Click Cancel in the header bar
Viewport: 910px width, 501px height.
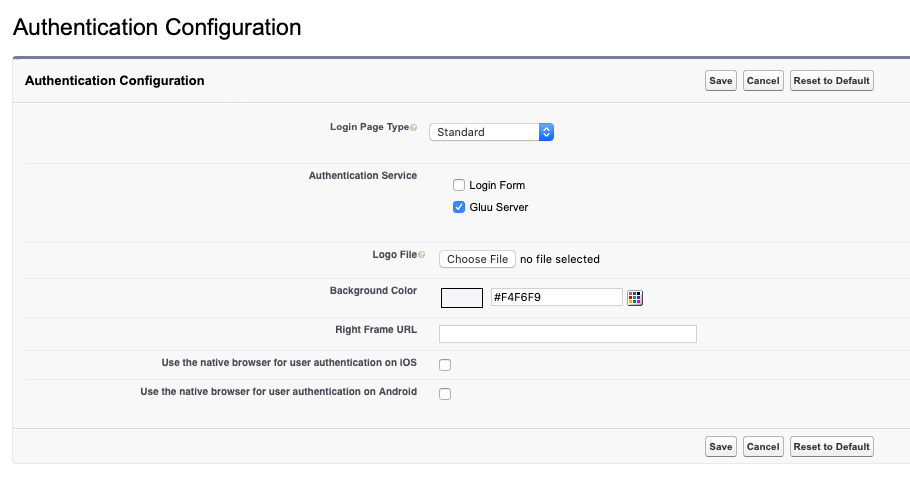tap(763, 81)
